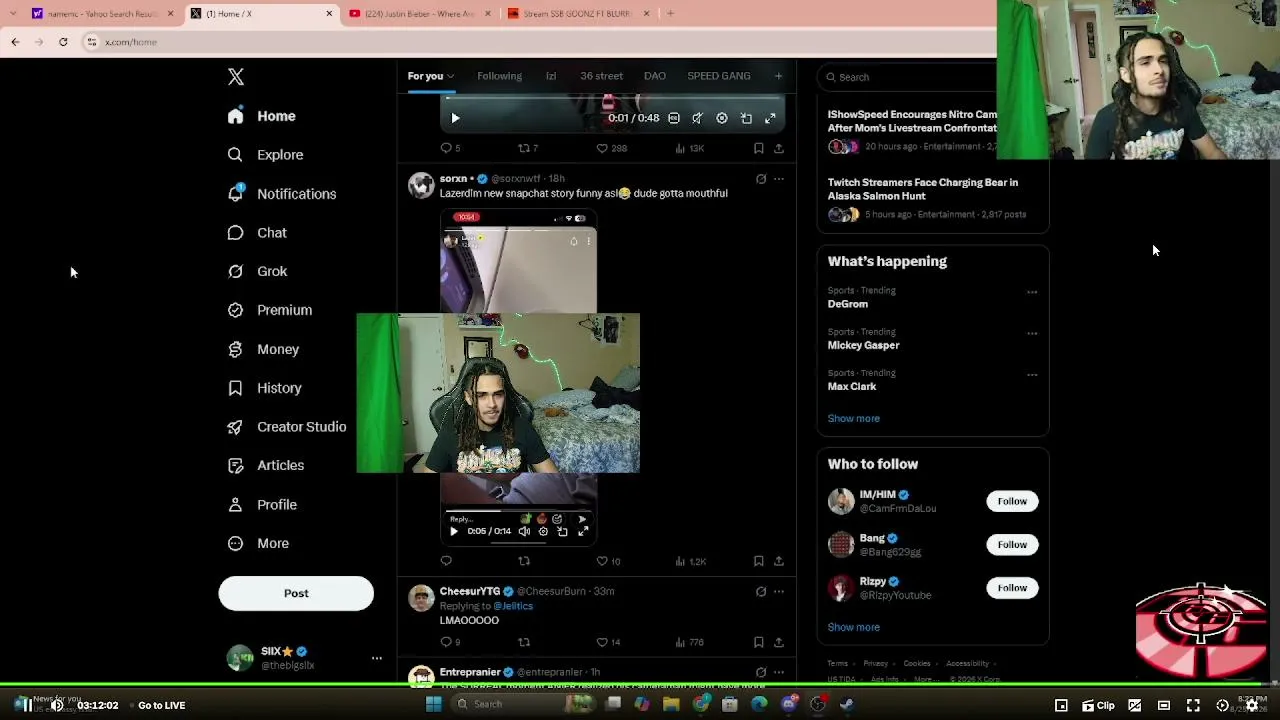Toggle mute on the stream player
The height and width of the screenshot is (720, 1280).
coord(57,705)
